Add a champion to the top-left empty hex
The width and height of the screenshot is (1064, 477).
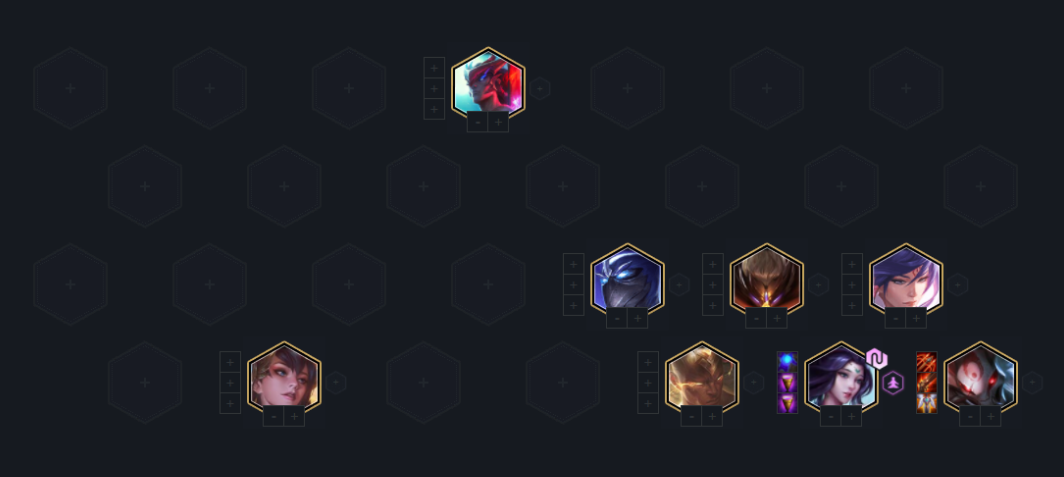pyautogui.click(x=71, y=88)
